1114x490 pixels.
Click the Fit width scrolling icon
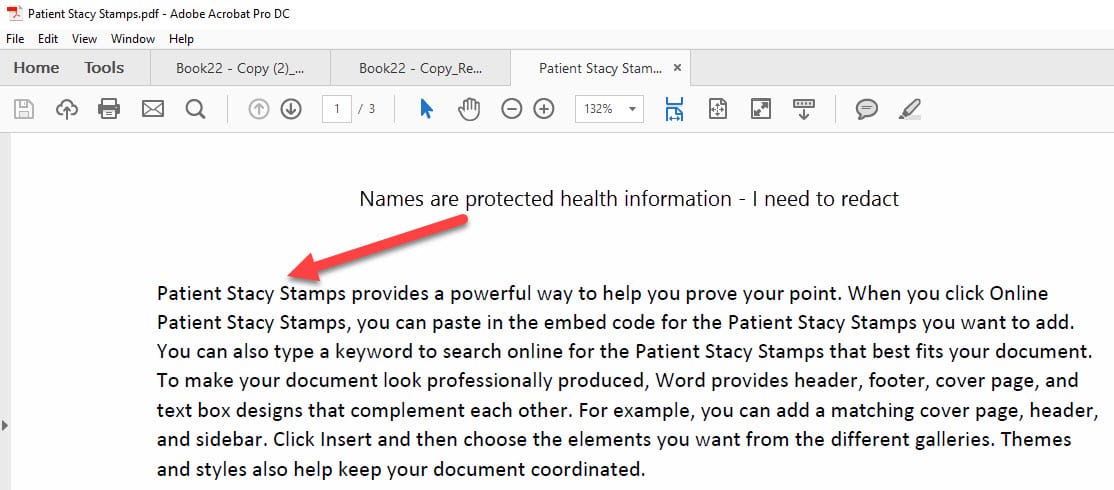click(674, 109)
